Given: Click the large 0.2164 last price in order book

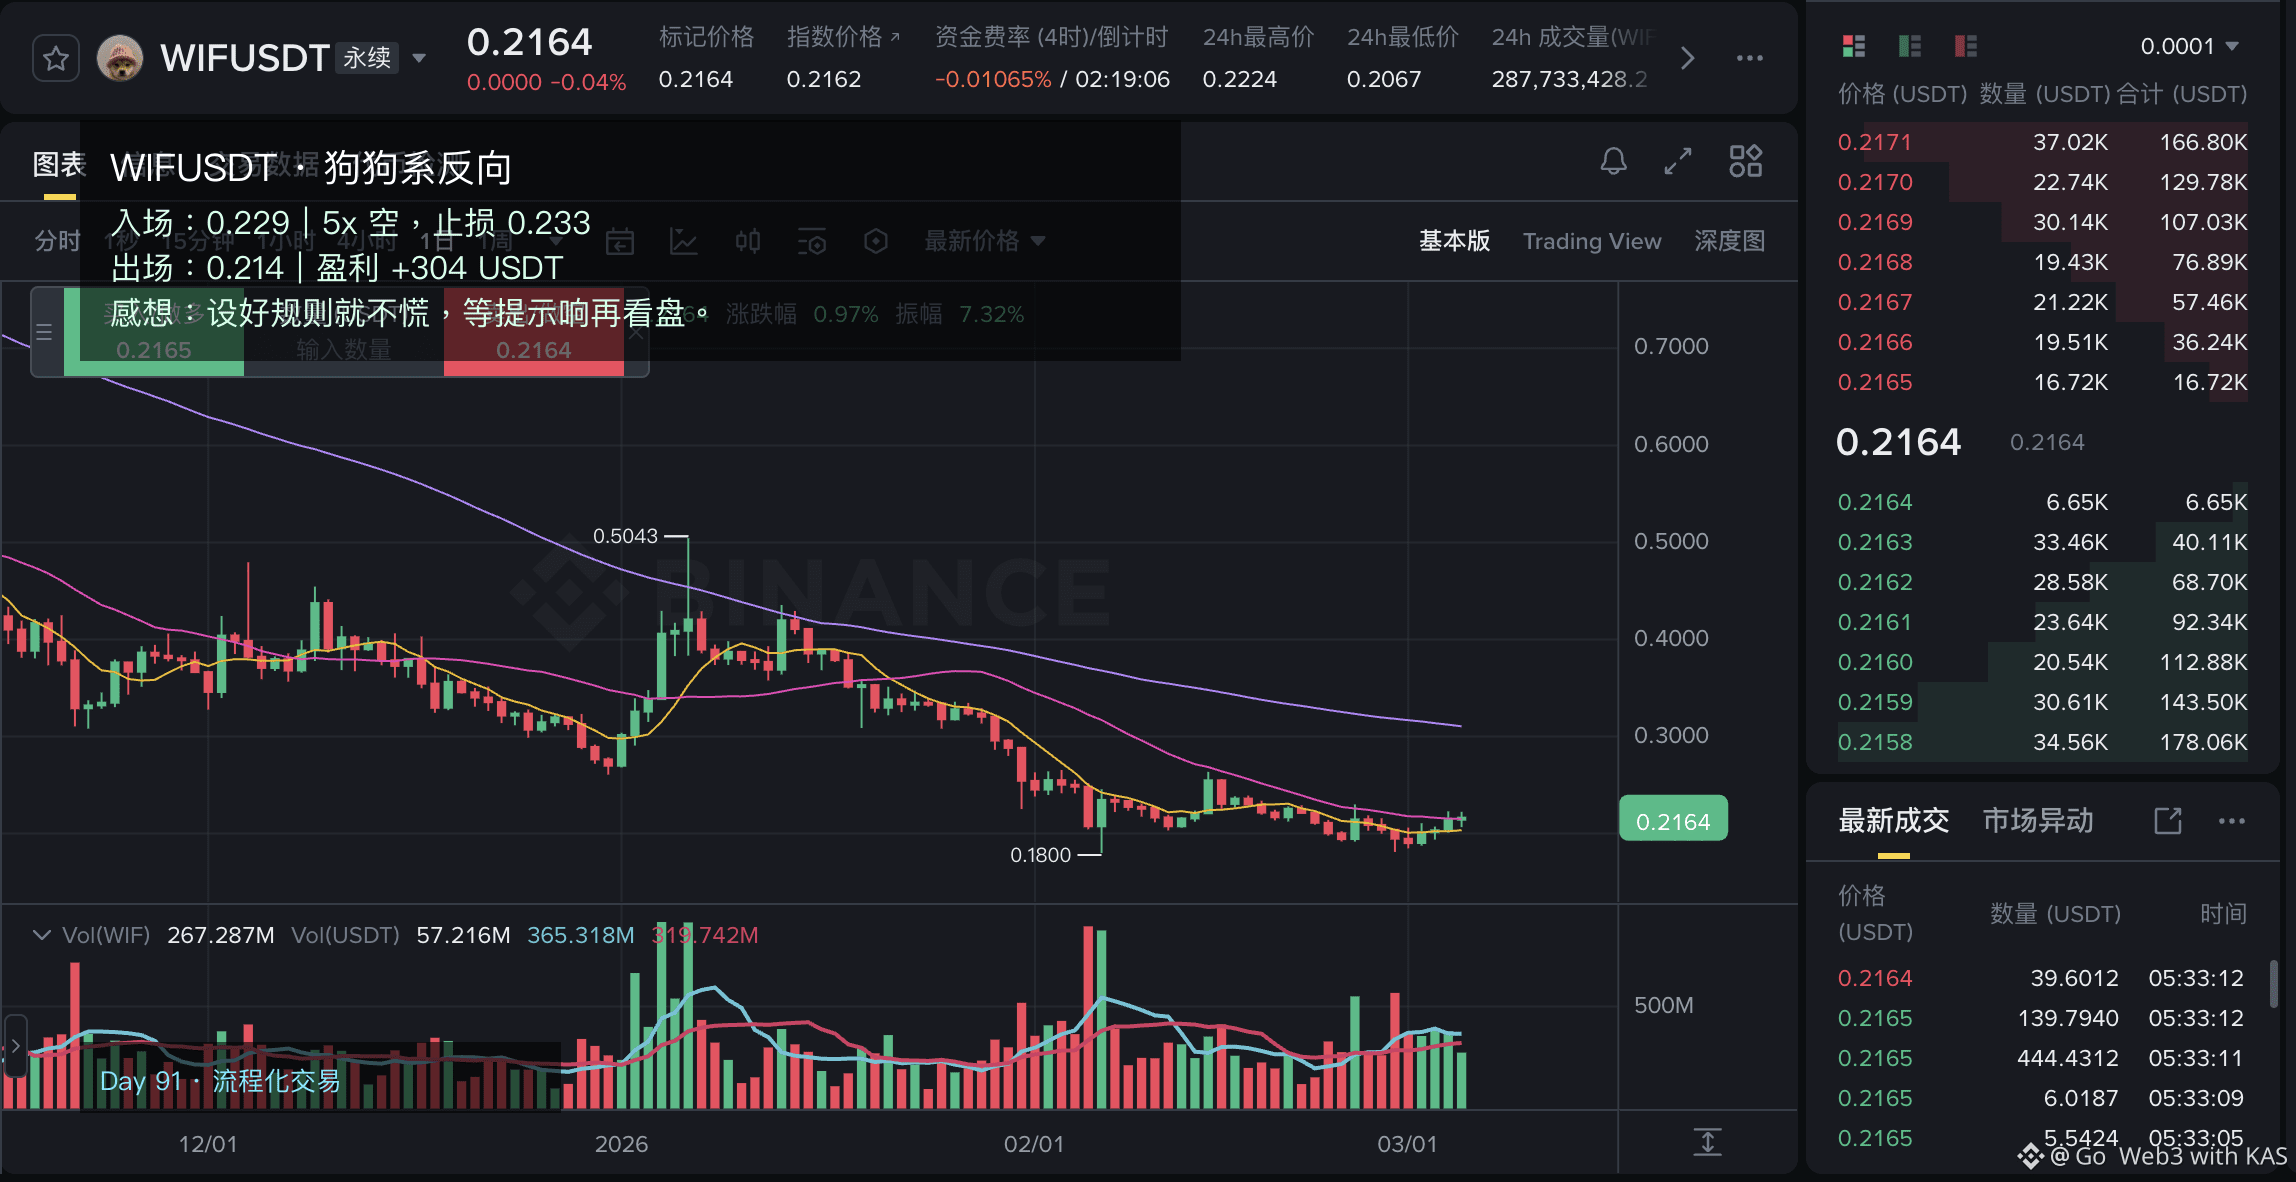Looking at the screenshot, I should 1899,442.
